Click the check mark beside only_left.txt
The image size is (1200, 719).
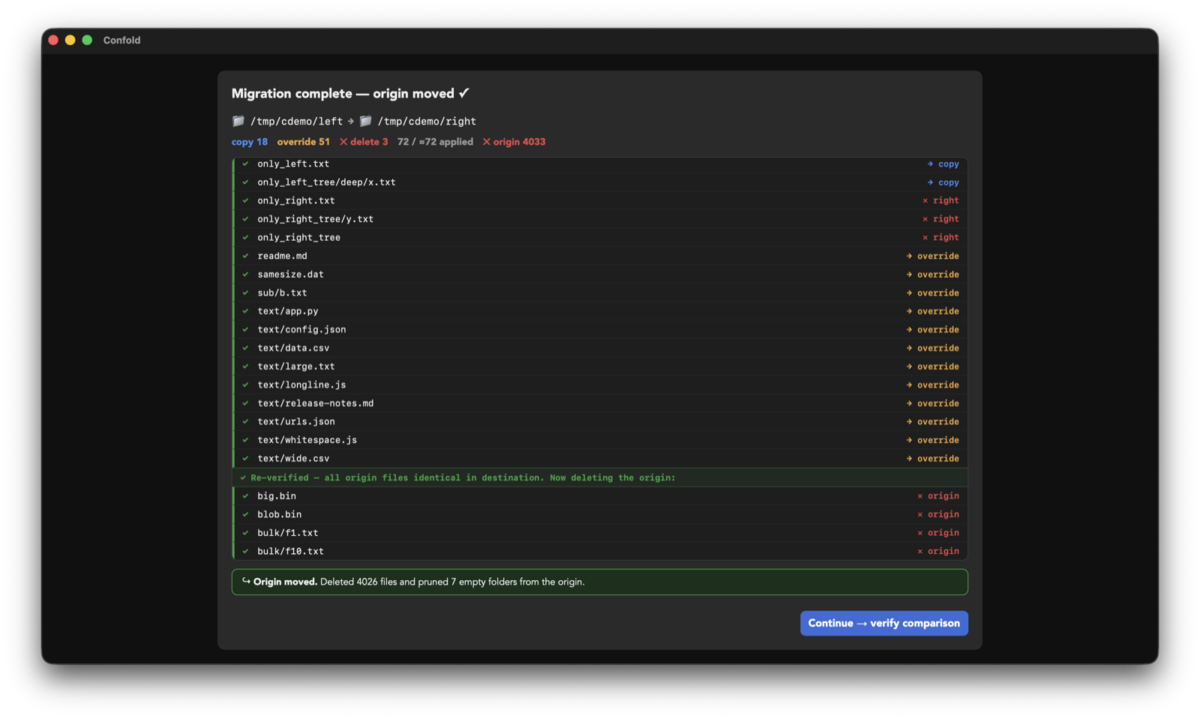245,164
